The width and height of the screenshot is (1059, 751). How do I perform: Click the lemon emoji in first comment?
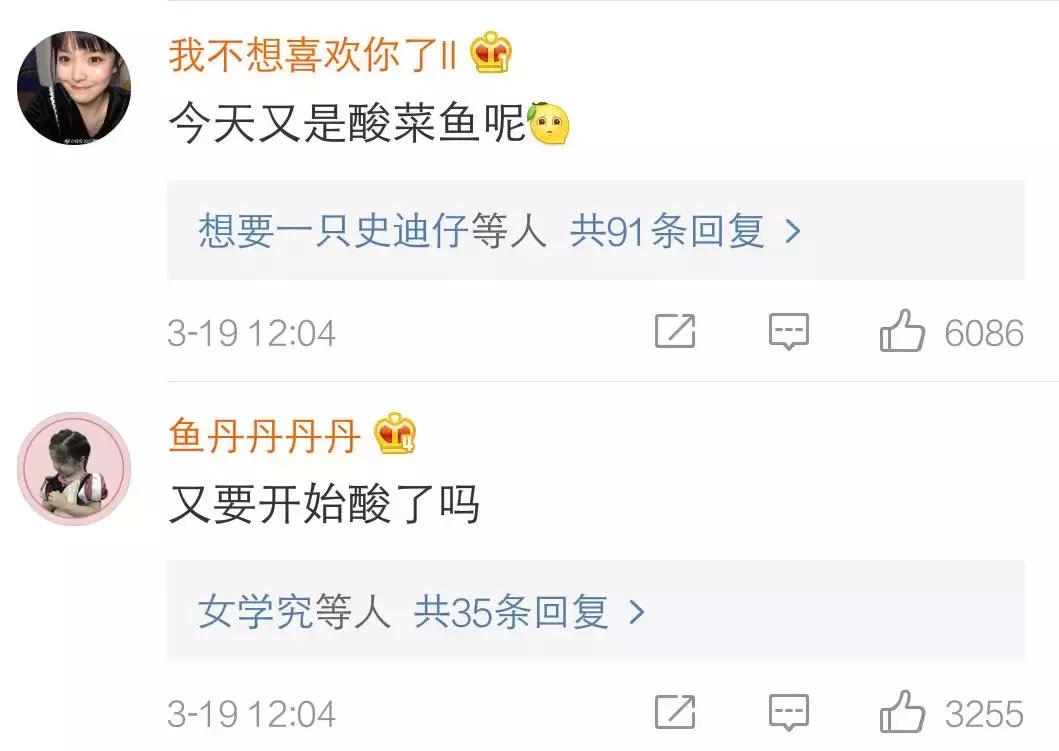click(x=548, y=123)
